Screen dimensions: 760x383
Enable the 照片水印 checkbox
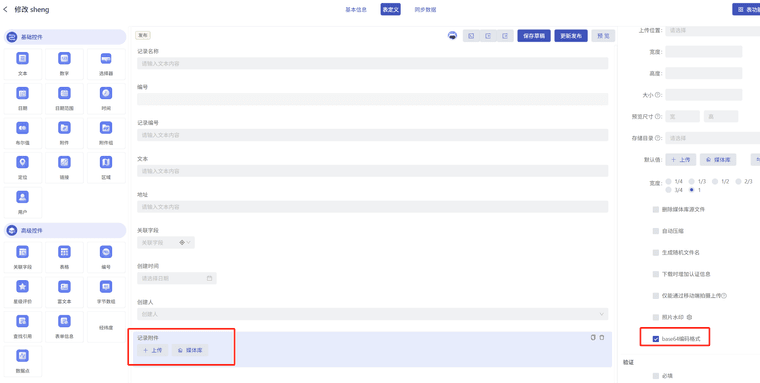pos(656,317)
